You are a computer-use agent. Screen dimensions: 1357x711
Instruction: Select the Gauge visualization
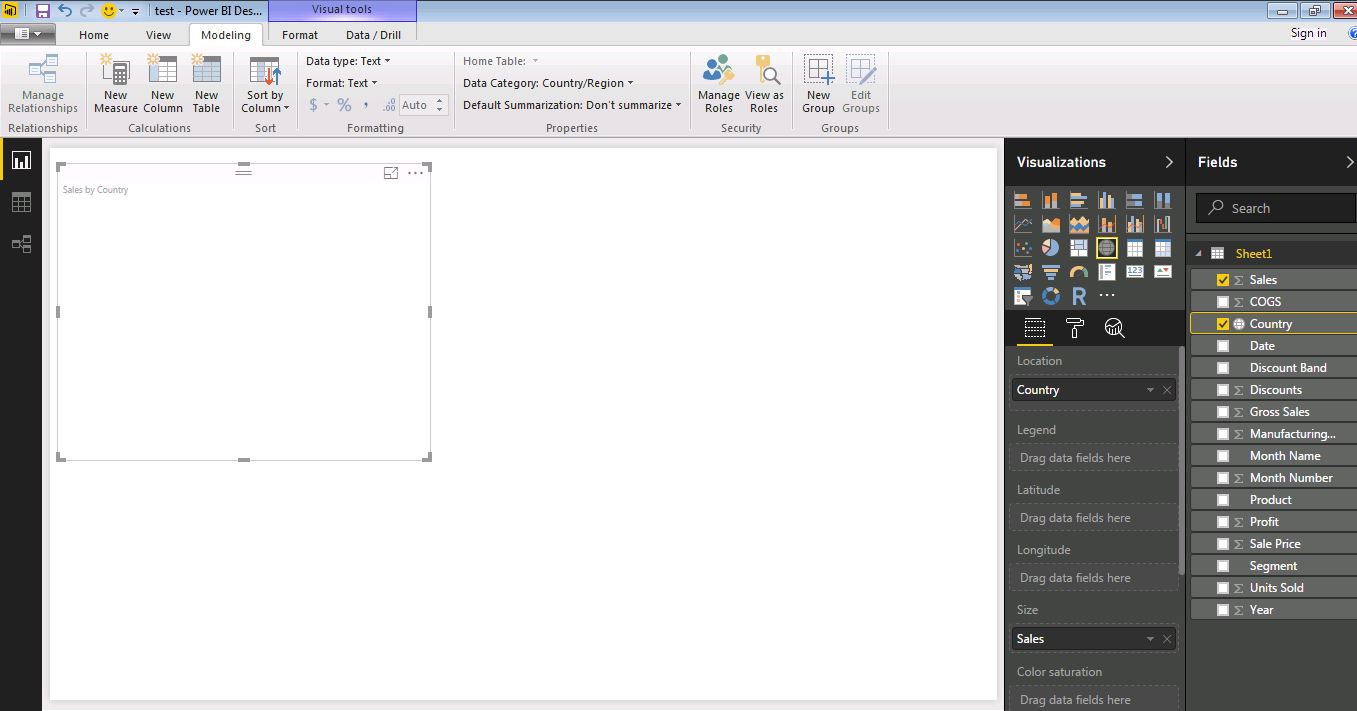tap(1078, 272)
